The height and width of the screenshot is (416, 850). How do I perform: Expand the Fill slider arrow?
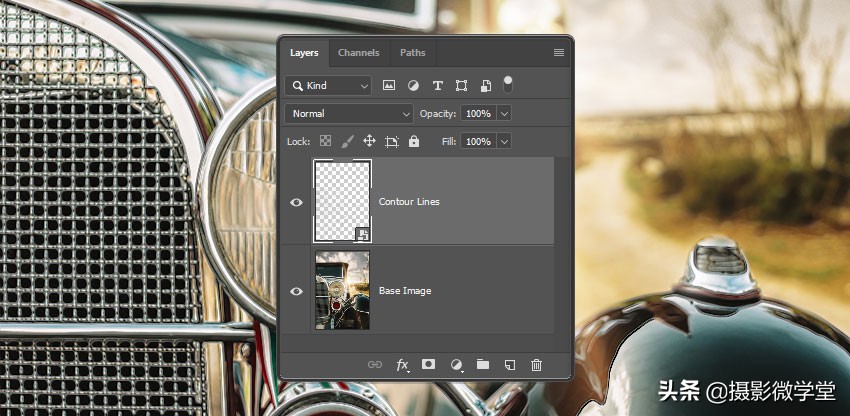[x=504, y=142]
